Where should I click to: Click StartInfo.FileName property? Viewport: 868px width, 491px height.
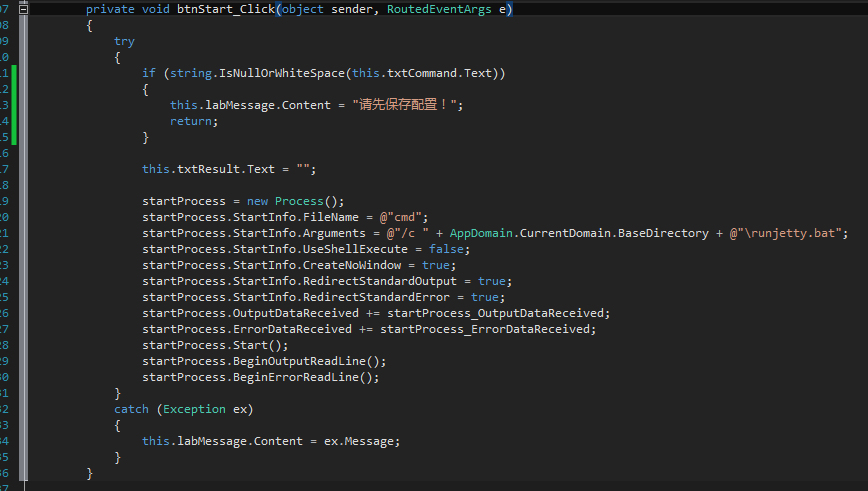point(296,218)
